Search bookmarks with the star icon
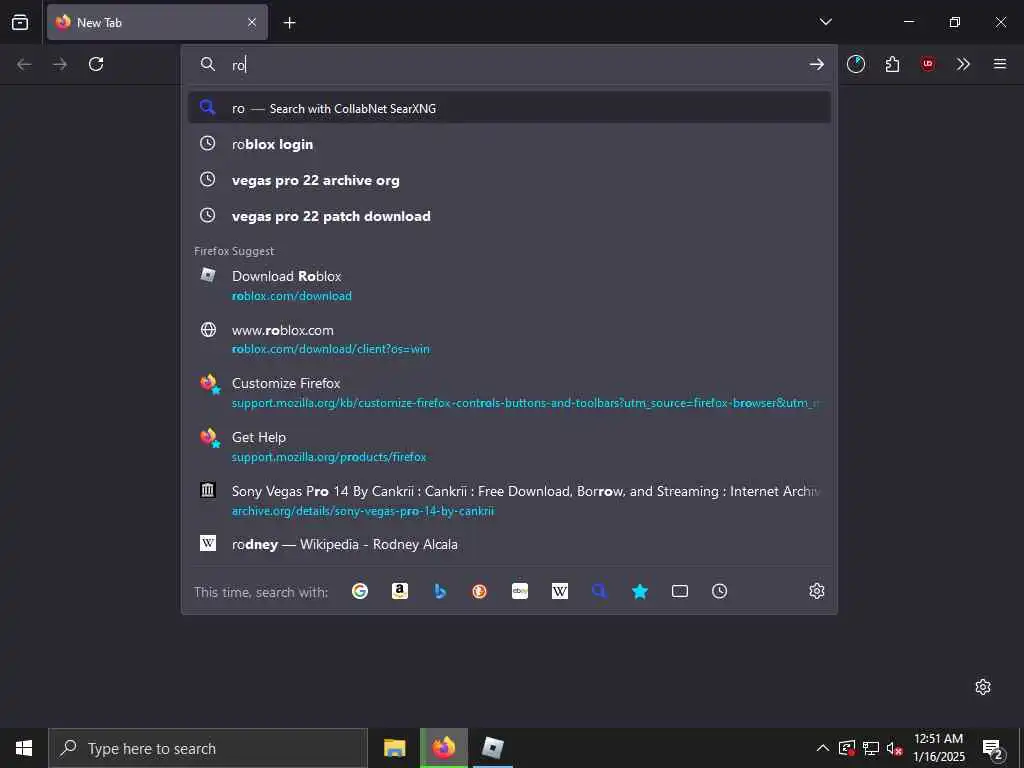 coord(639,591)
